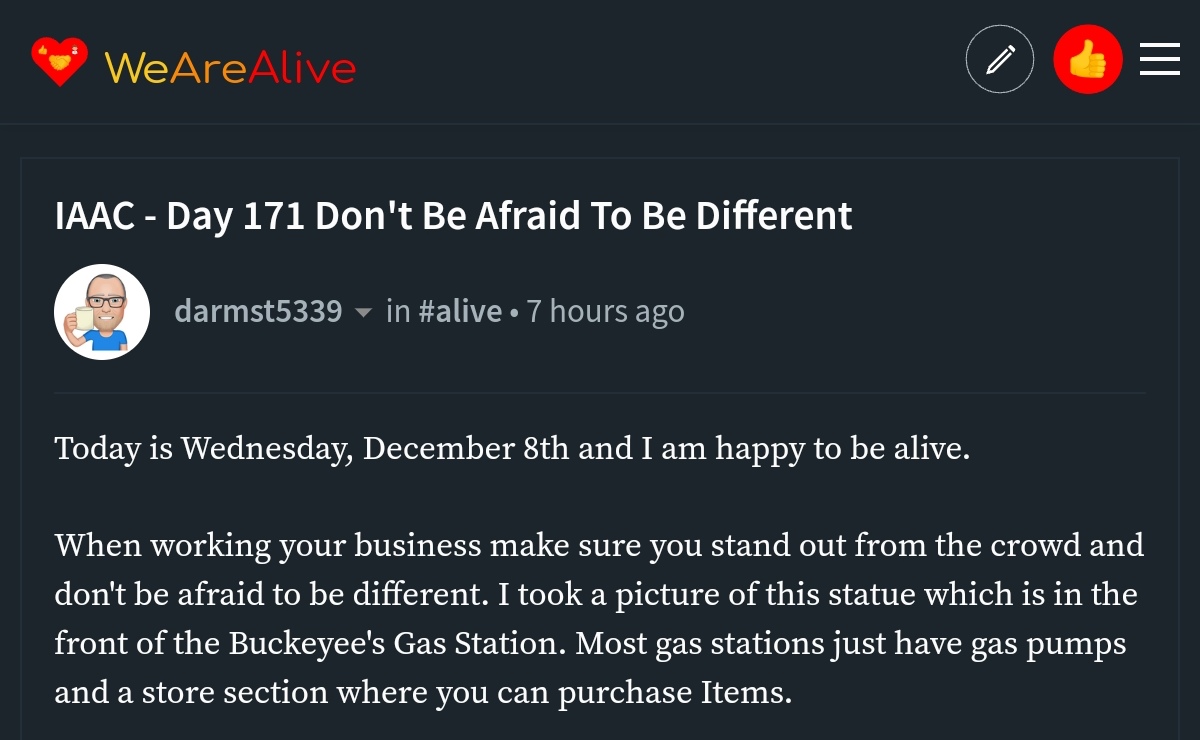
Task: Click the WeAreAlive wordmark text
Action: pos(230,68)
